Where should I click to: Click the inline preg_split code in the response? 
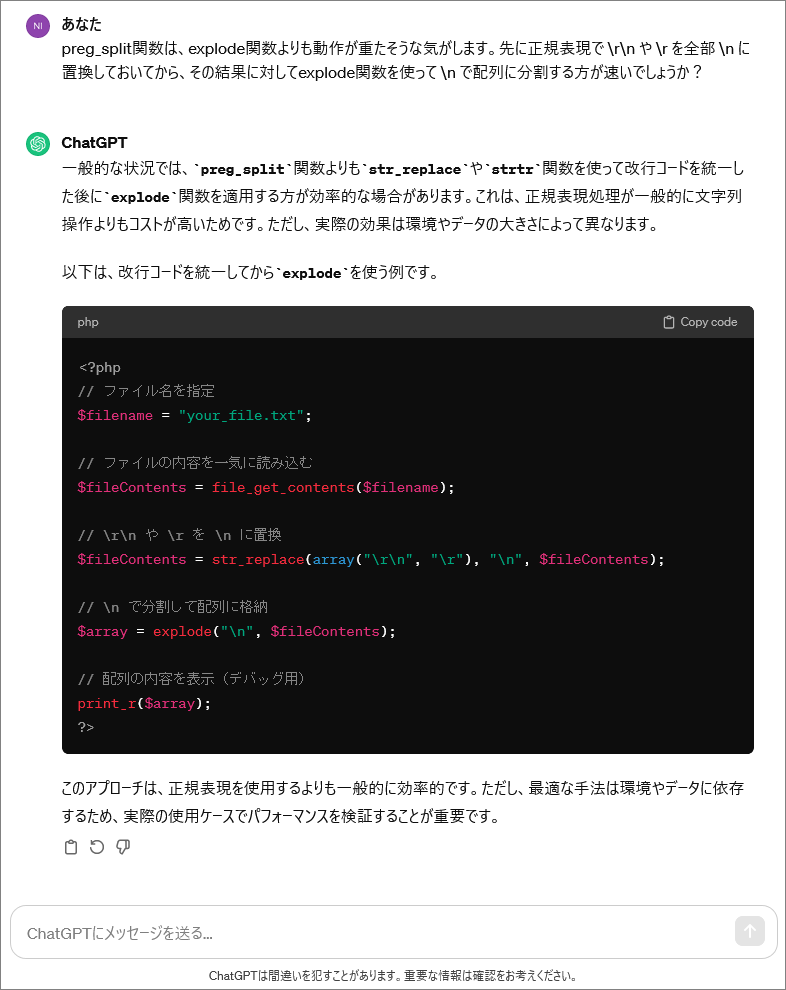[x=242, y=169]
